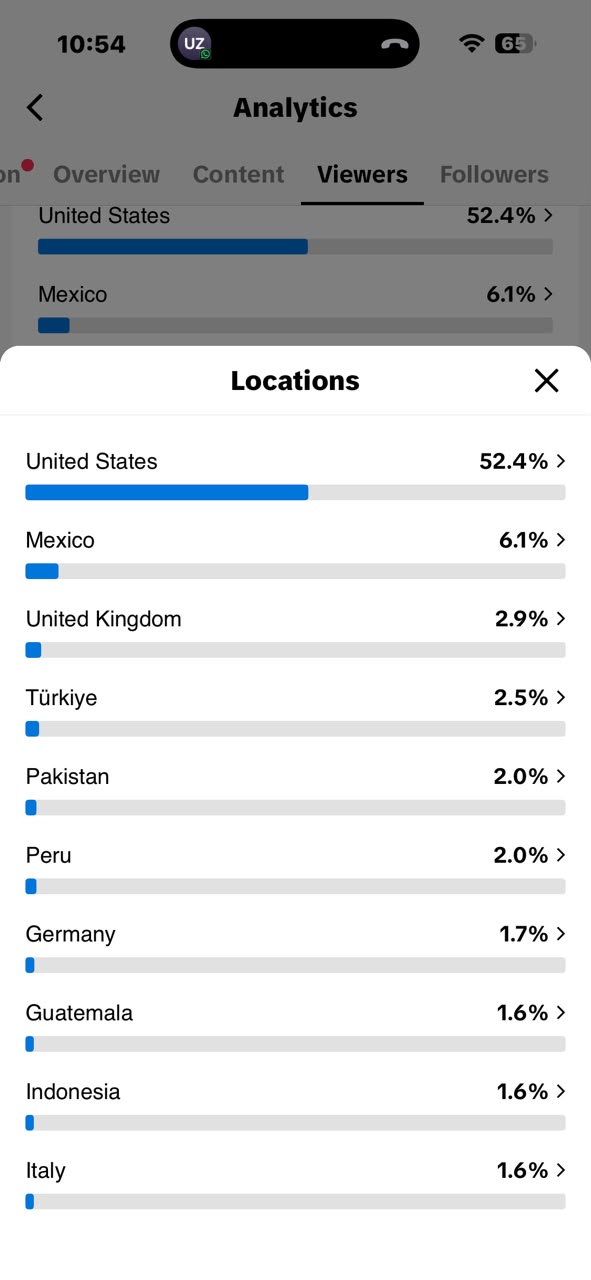Switch to the Content tab
Screen dimensions: 591x1280
coord(238,174)
